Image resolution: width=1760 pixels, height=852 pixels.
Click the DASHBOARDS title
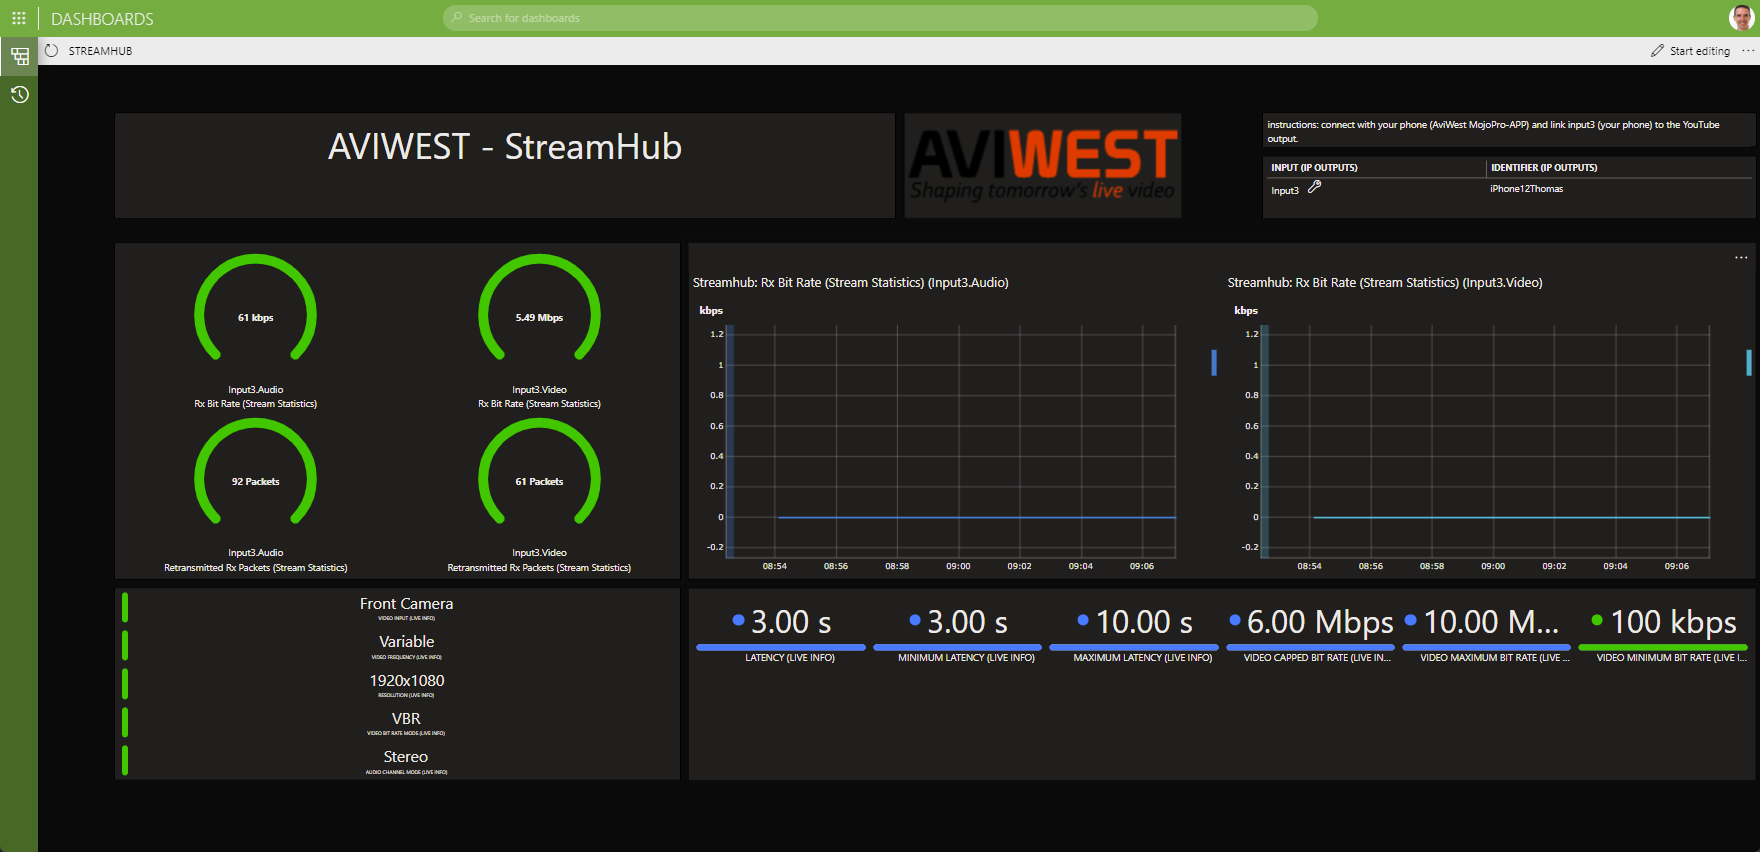102,19
